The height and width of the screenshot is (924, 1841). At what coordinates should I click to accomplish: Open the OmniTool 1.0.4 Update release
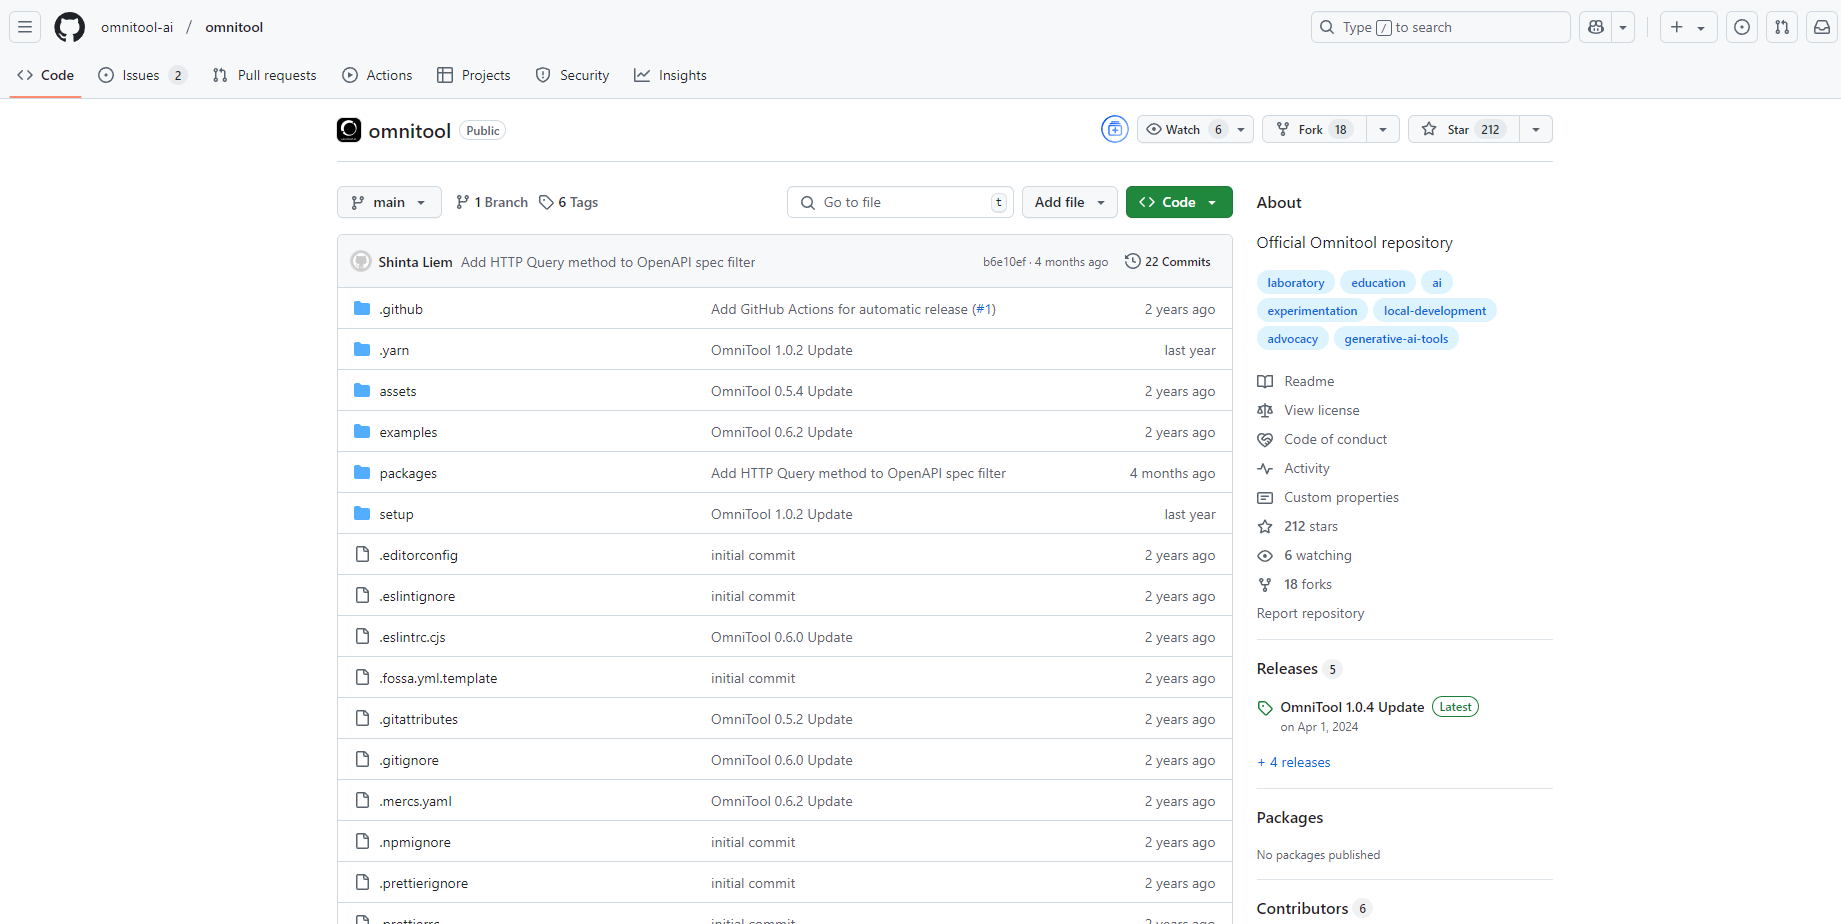pos(1352,707)
